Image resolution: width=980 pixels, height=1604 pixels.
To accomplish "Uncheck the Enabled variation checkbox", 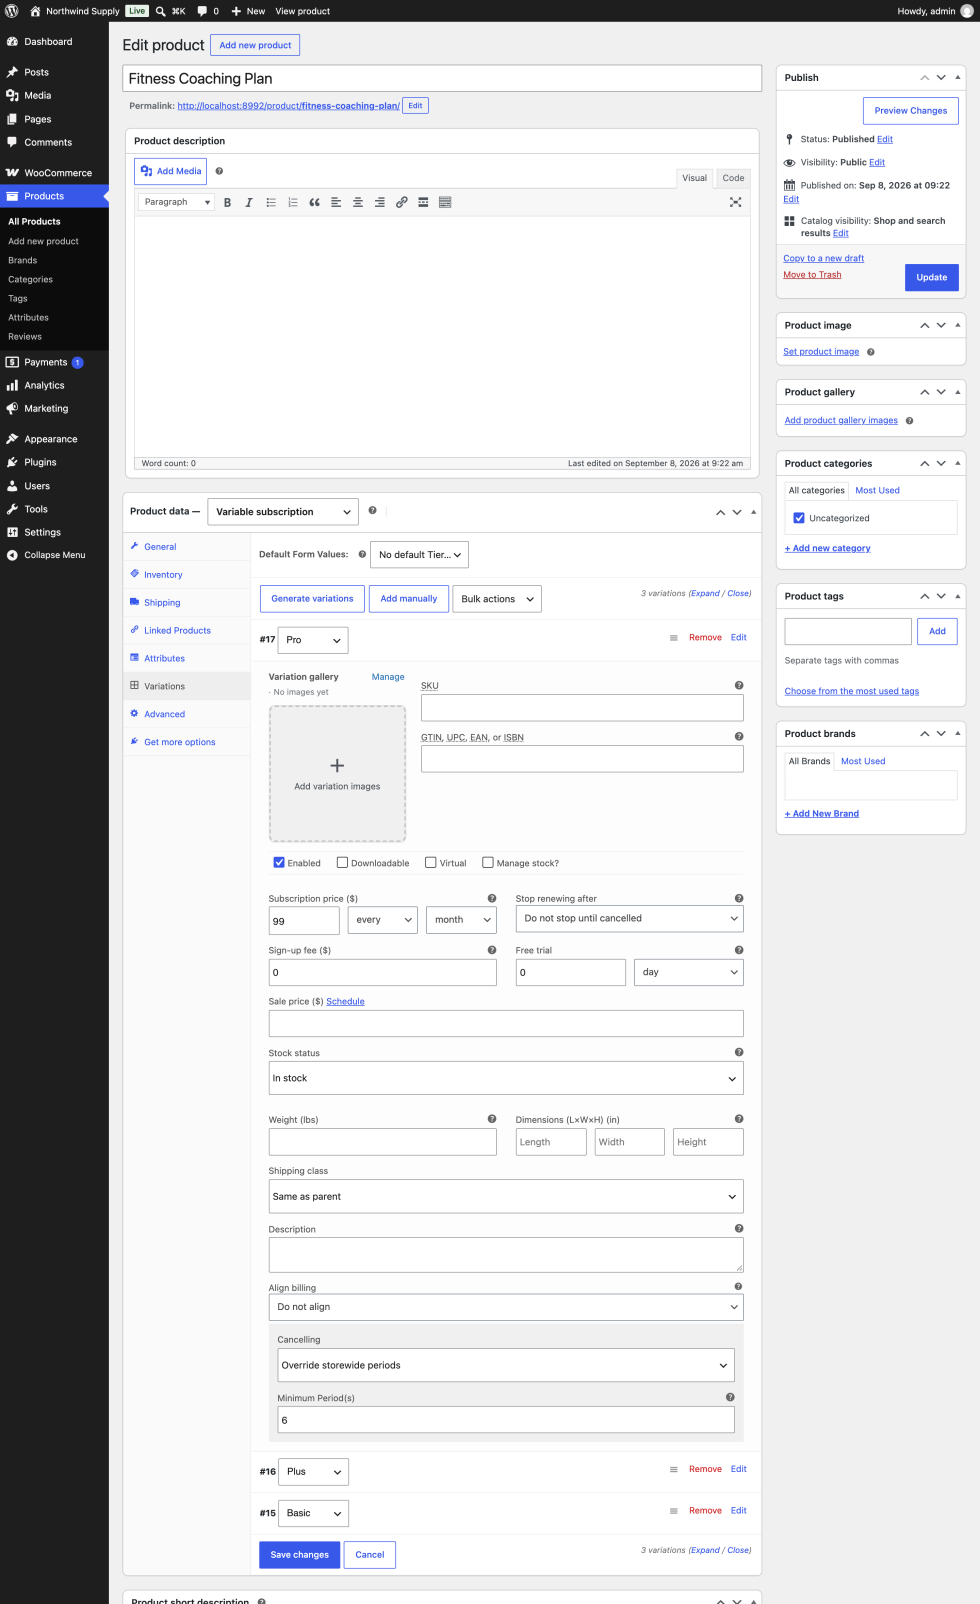I will click(279, 862).
